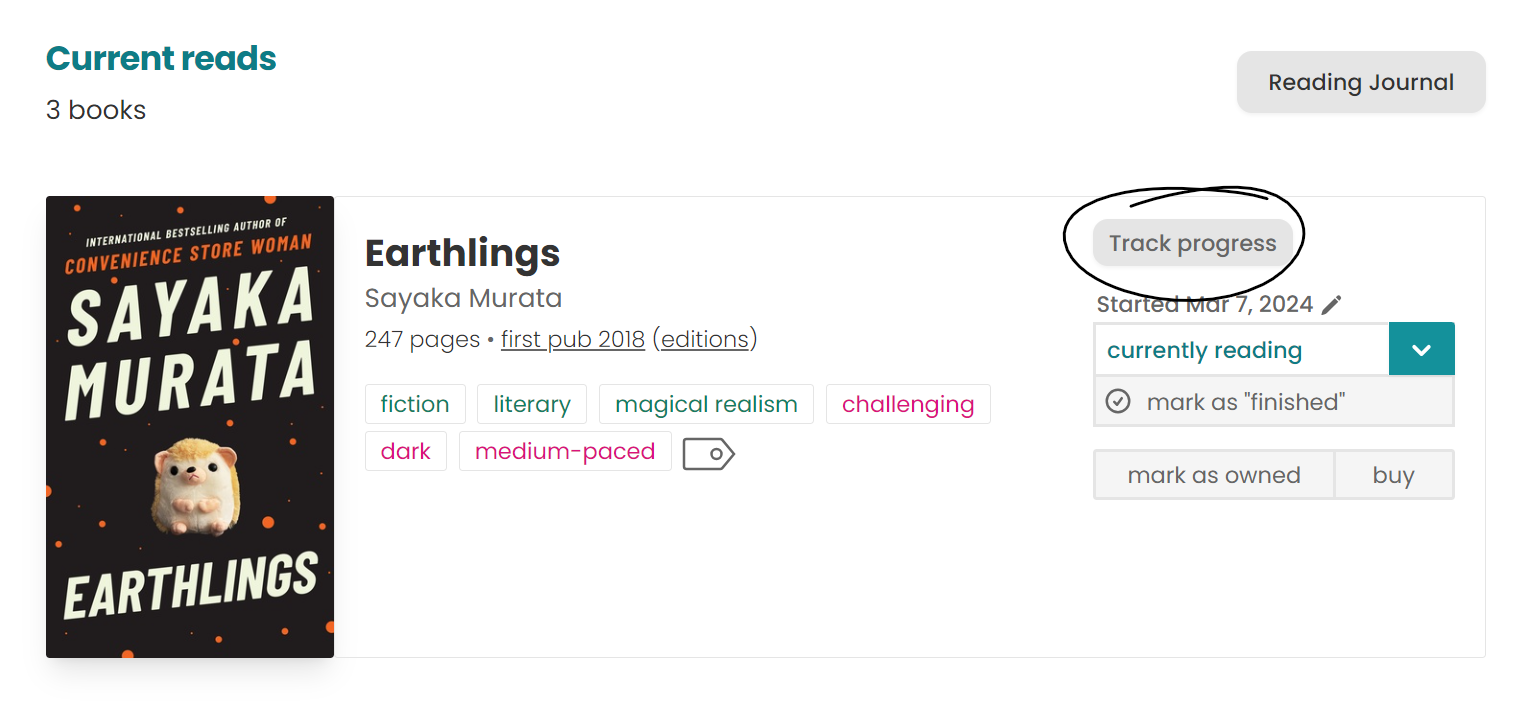The width and height of the screenshot is (1521, 702).
Task: Click the checkmark circle icon for finished
Action: pos(1118,402)
